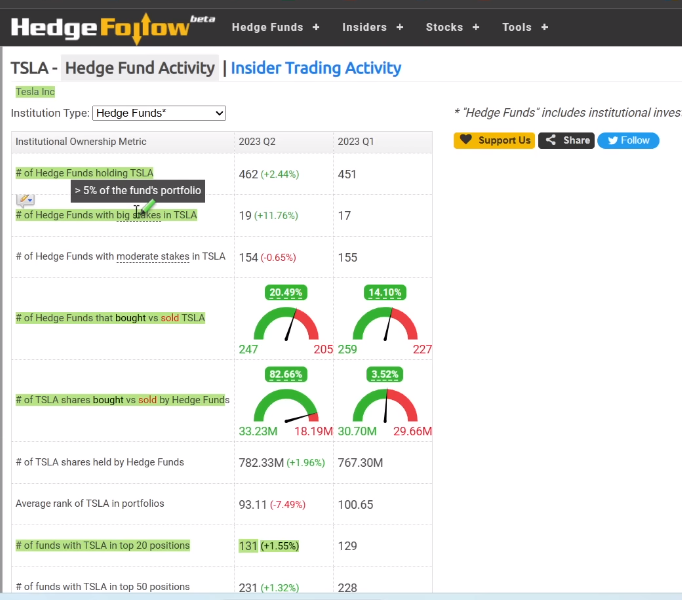Click the 2023 Q2 bought vs sold funds gauge
682x600 pixels.
tap(286, 323)
